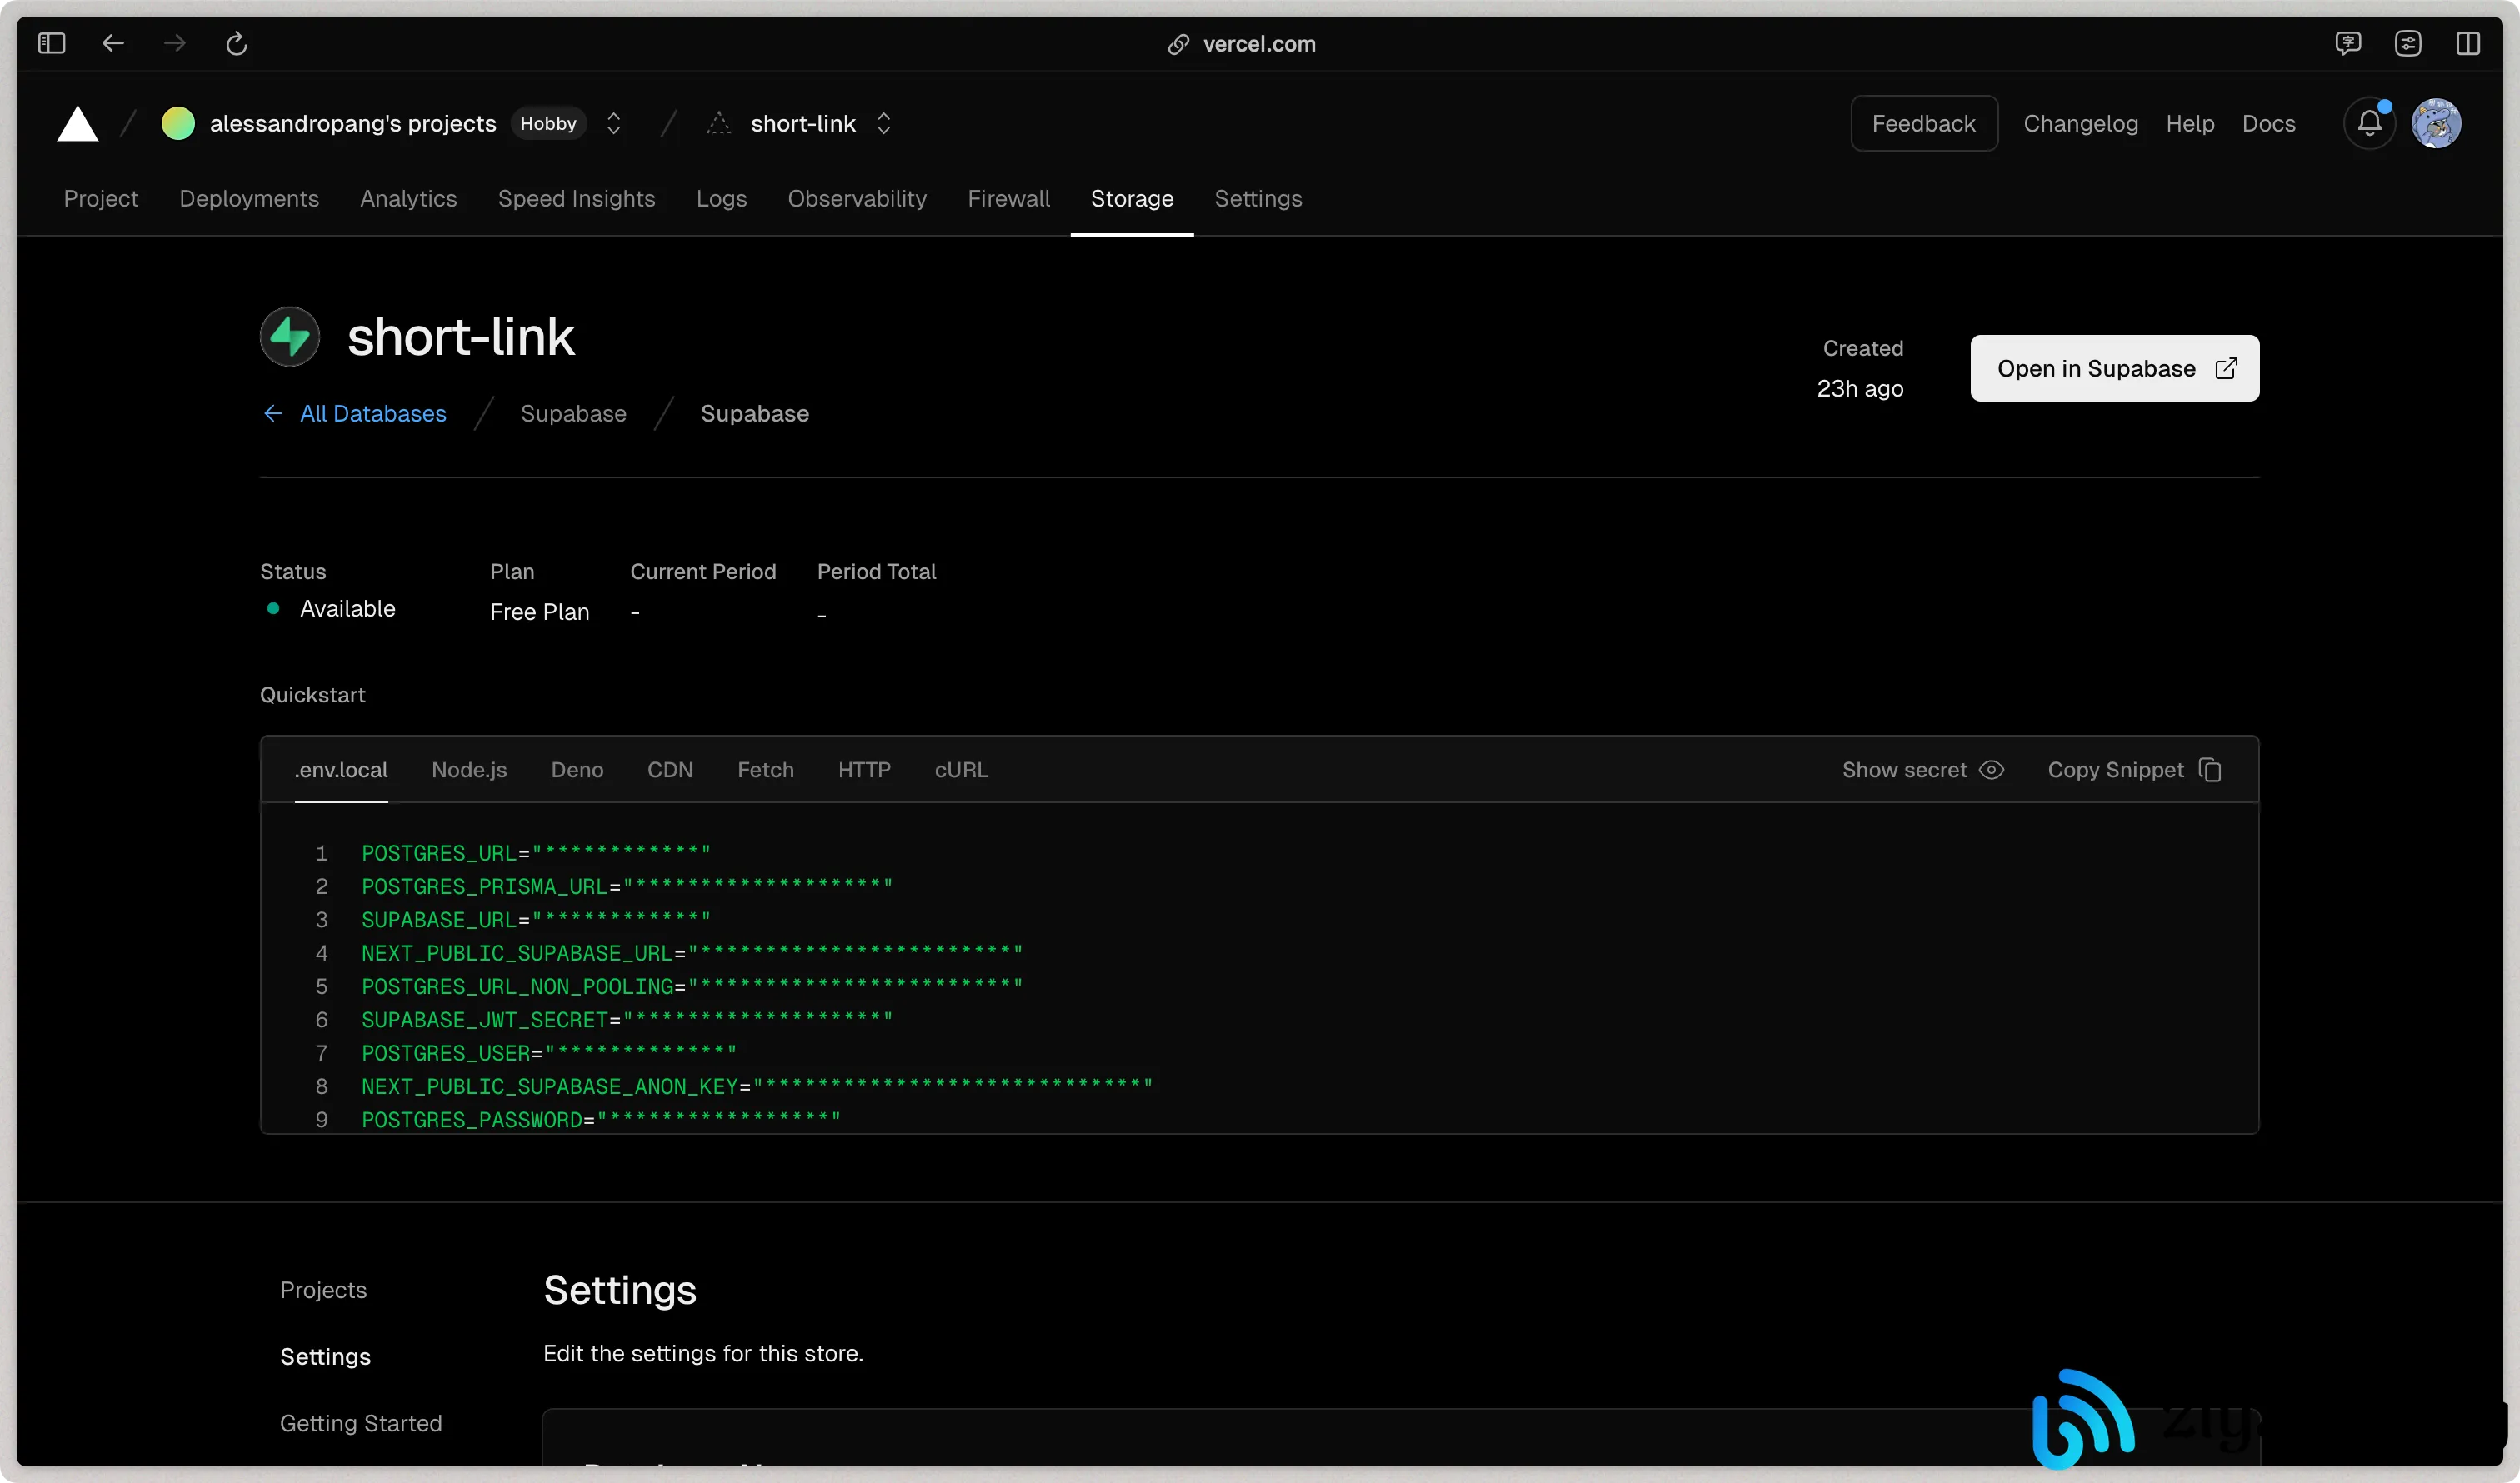Switch snippet to Deno
The width and height of the screenshot is (2520, 1483).
577,770
